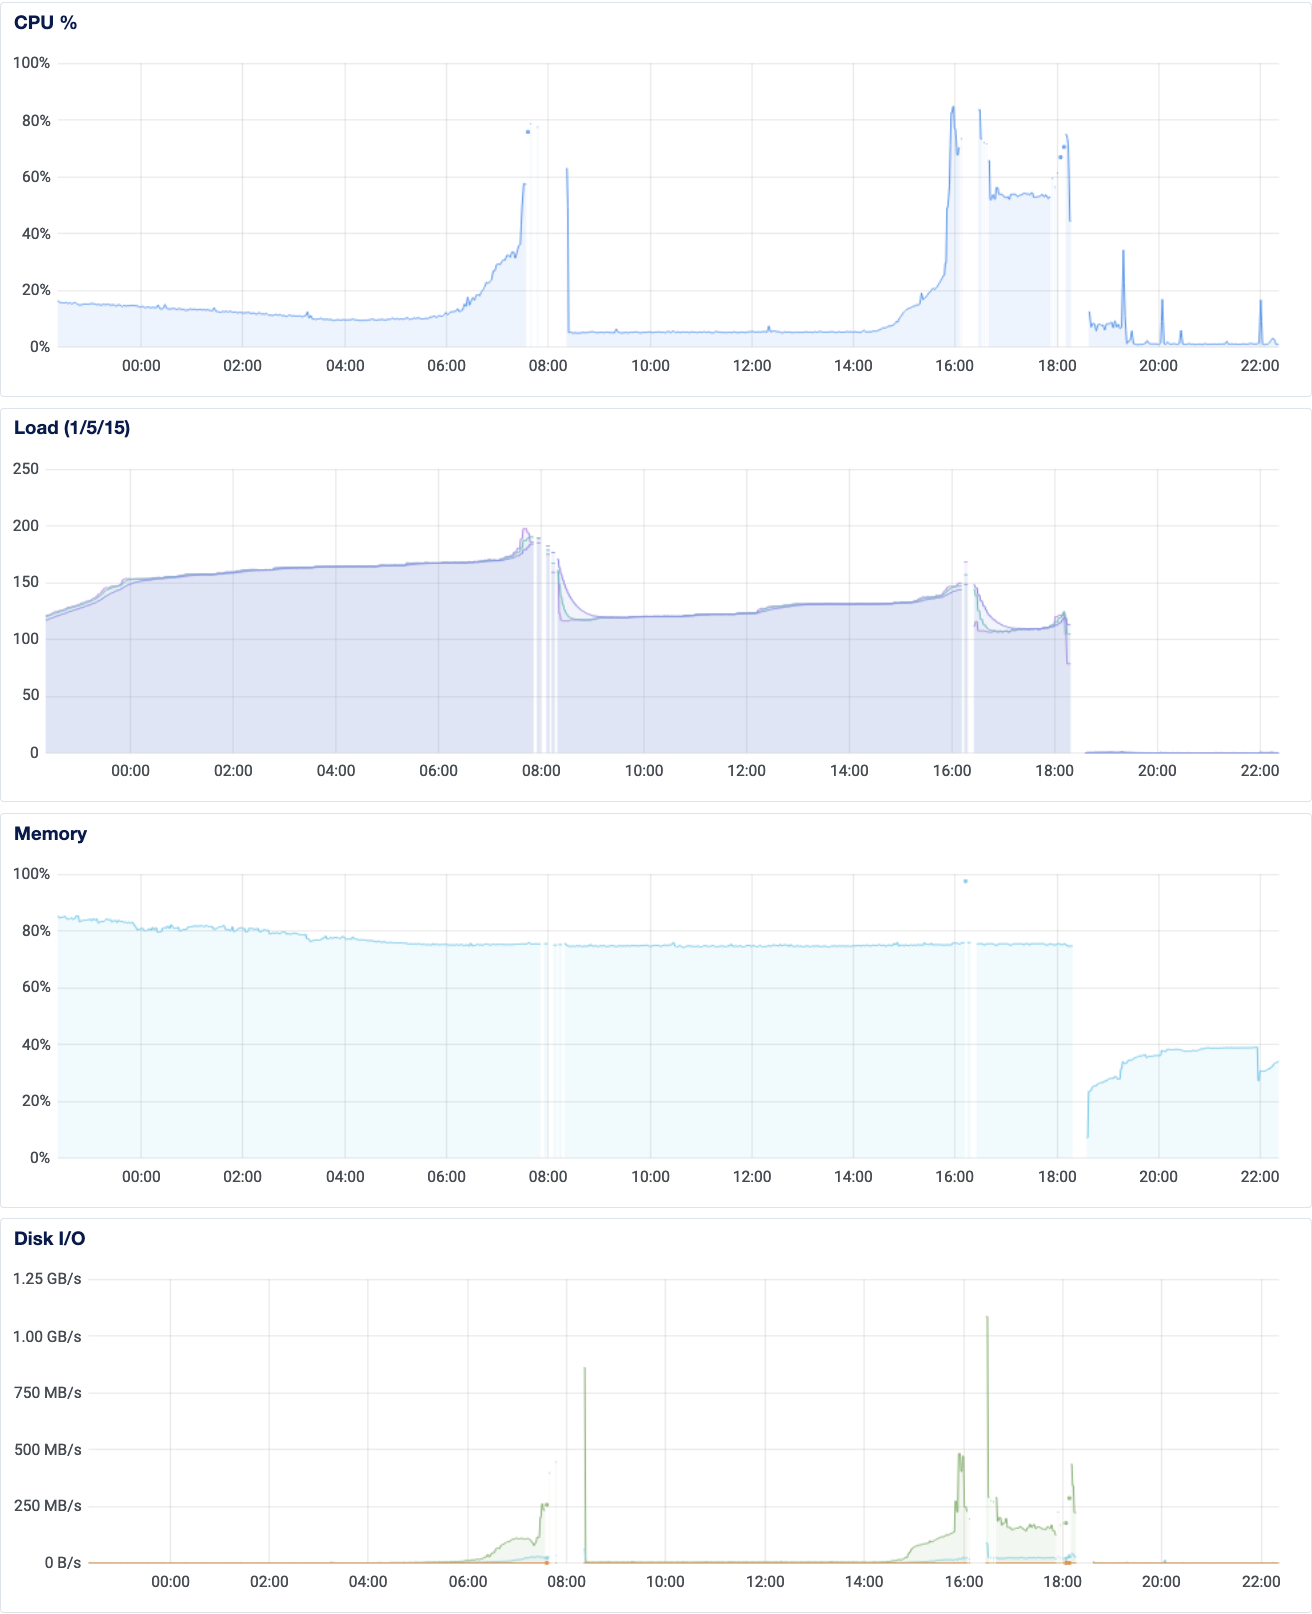Click the Load peak near 200 before 08:00

(x=524, y=530)
